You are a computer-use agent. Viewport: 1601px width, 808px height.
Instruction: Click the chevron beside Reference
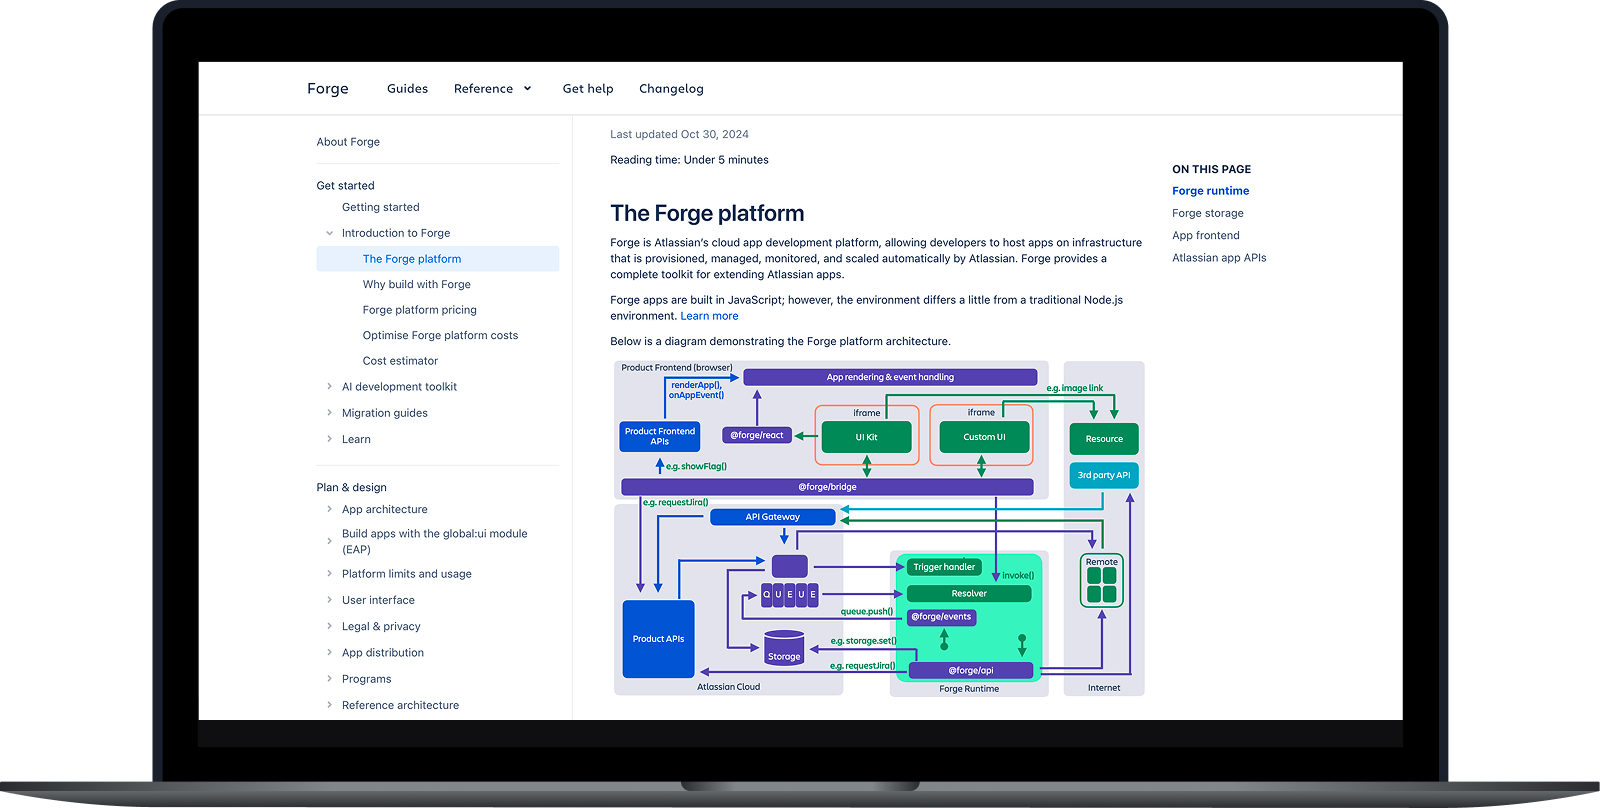point(527,88)
